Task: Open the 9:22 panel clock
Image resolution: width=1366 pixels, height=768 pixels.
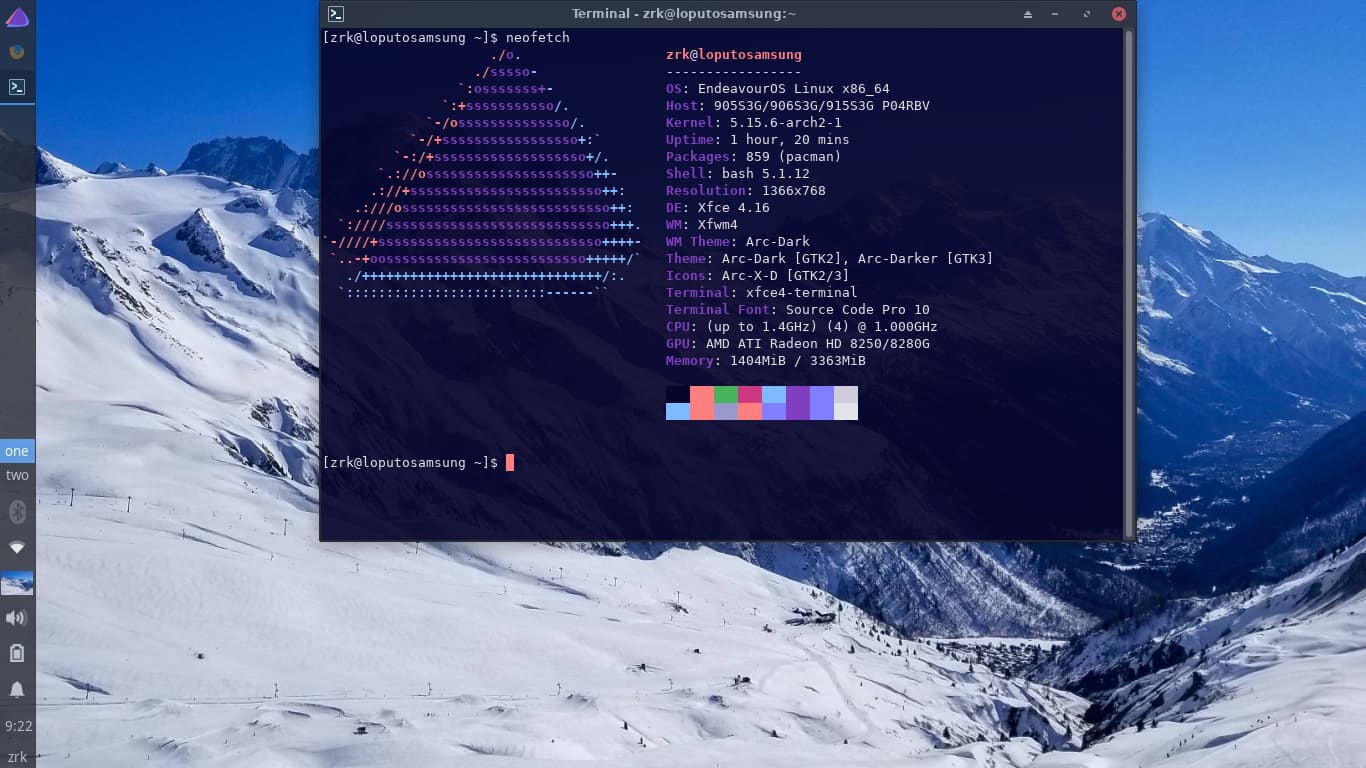Action: (18, 726)
